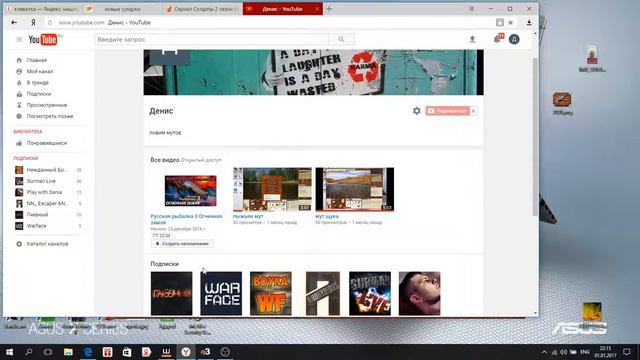Bookmark the page with the star icon
Viewport: 640px width, 360px height.
tap(511, 22)
